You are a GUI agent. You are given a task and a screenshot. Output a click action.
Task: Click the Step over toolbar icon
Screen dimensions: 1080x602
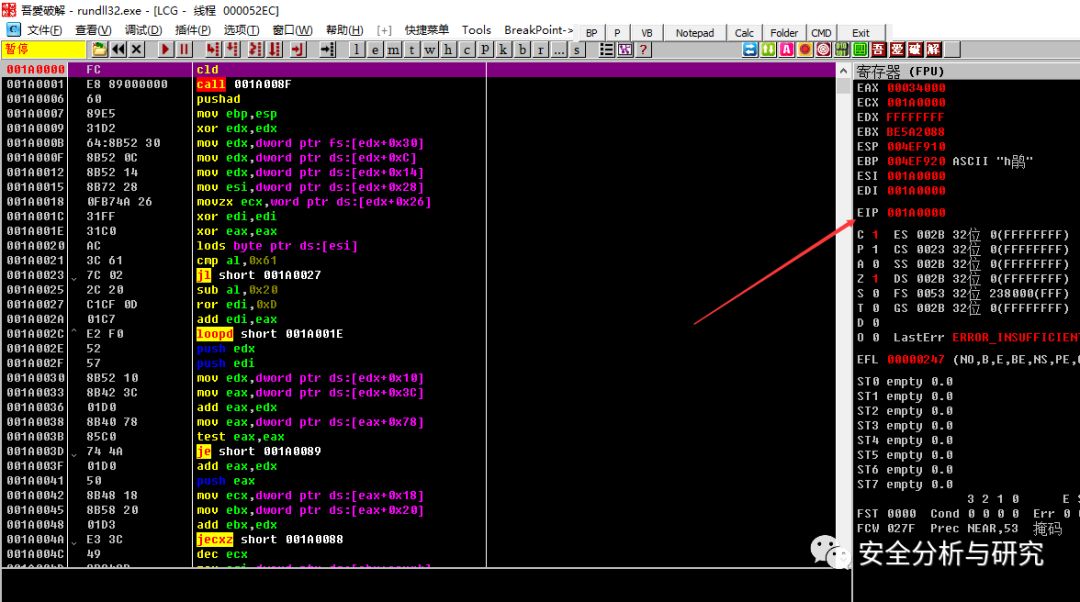pos(233,50)
